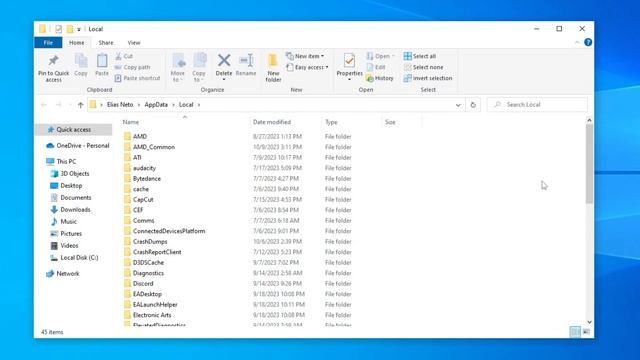640x360 pixels.
Task: Open the Properties ribbon icon
Action: [349, 61]
